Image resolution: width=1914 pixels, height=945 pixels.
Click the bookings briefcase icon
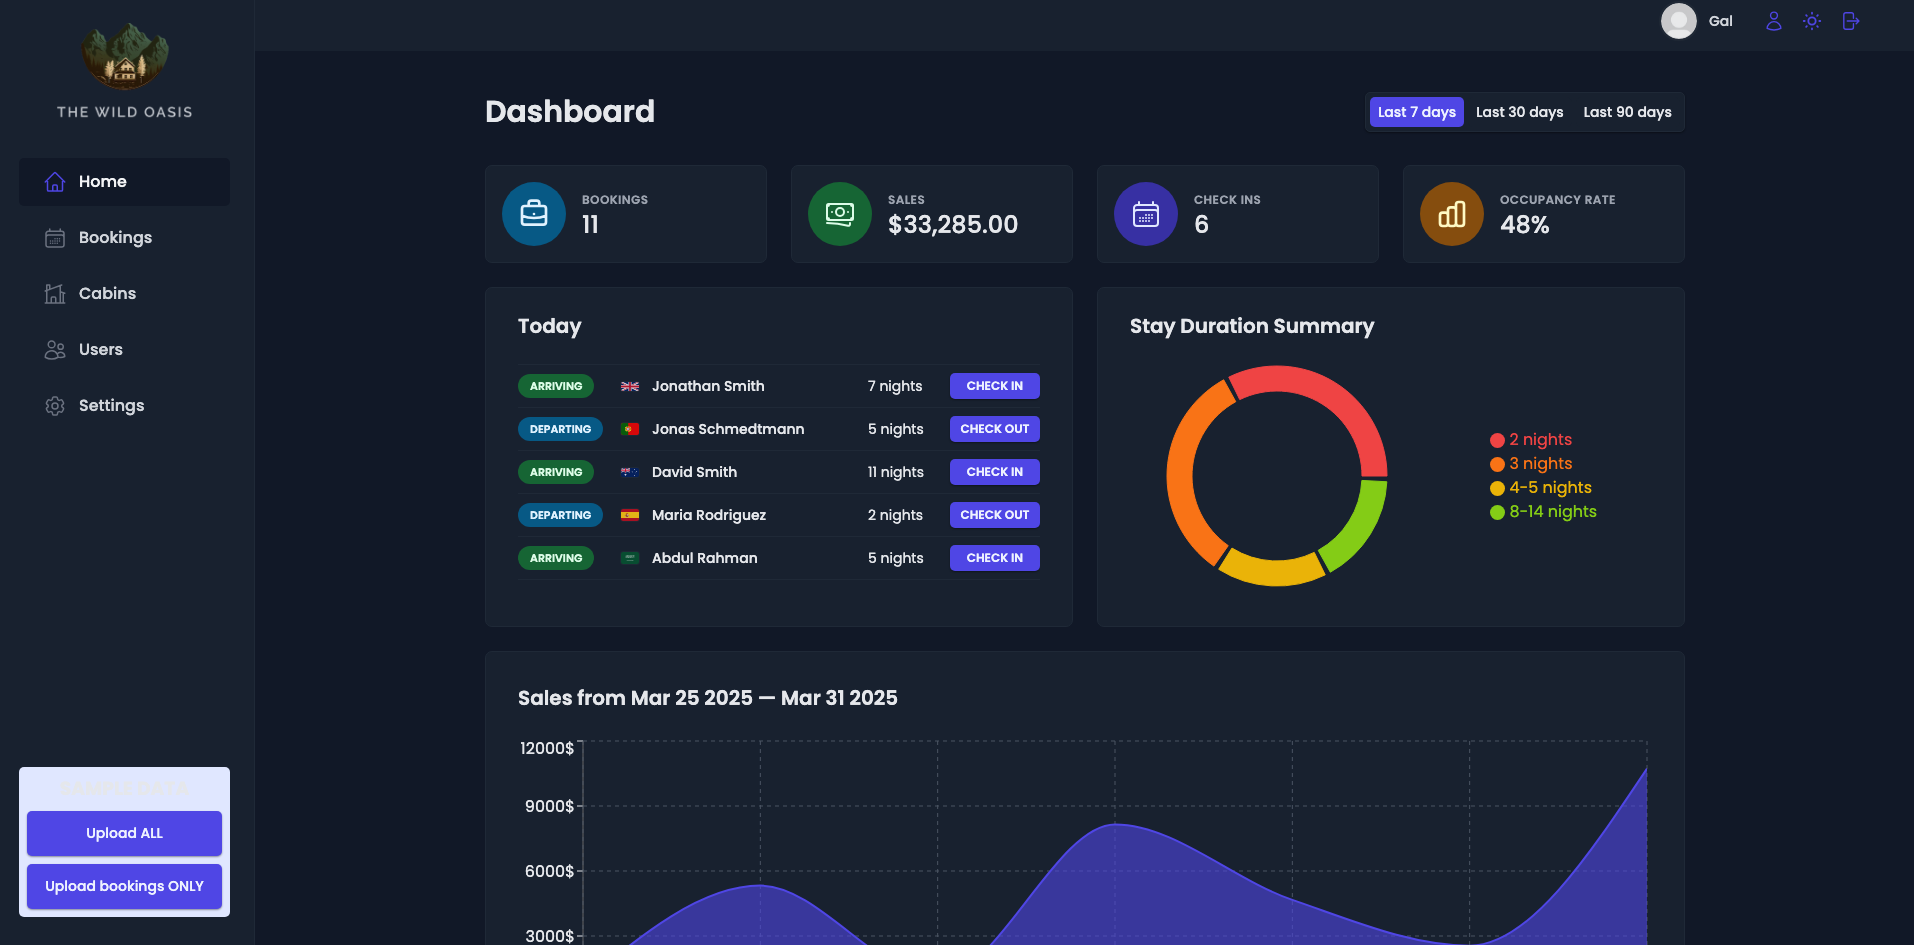point(534,214)
